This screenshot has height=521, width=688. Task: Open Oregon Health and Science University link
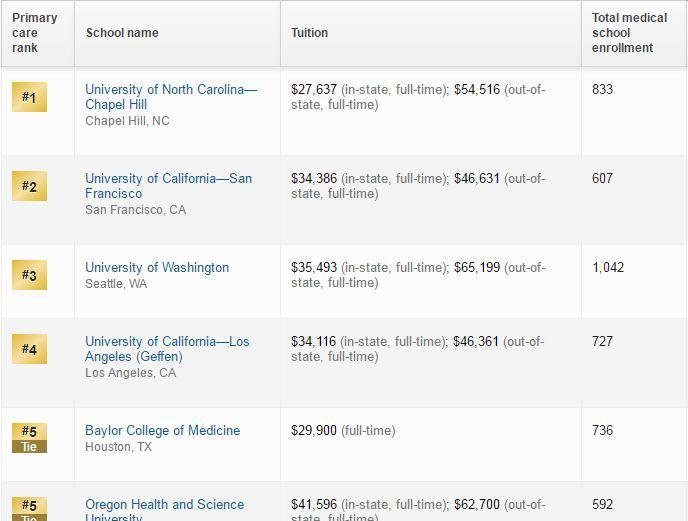tap(165, 509)
